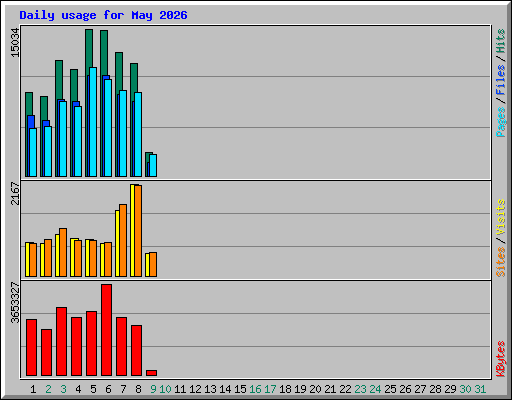
Task: Click the orange sites bar for day 3
Action: coord(63,252)
